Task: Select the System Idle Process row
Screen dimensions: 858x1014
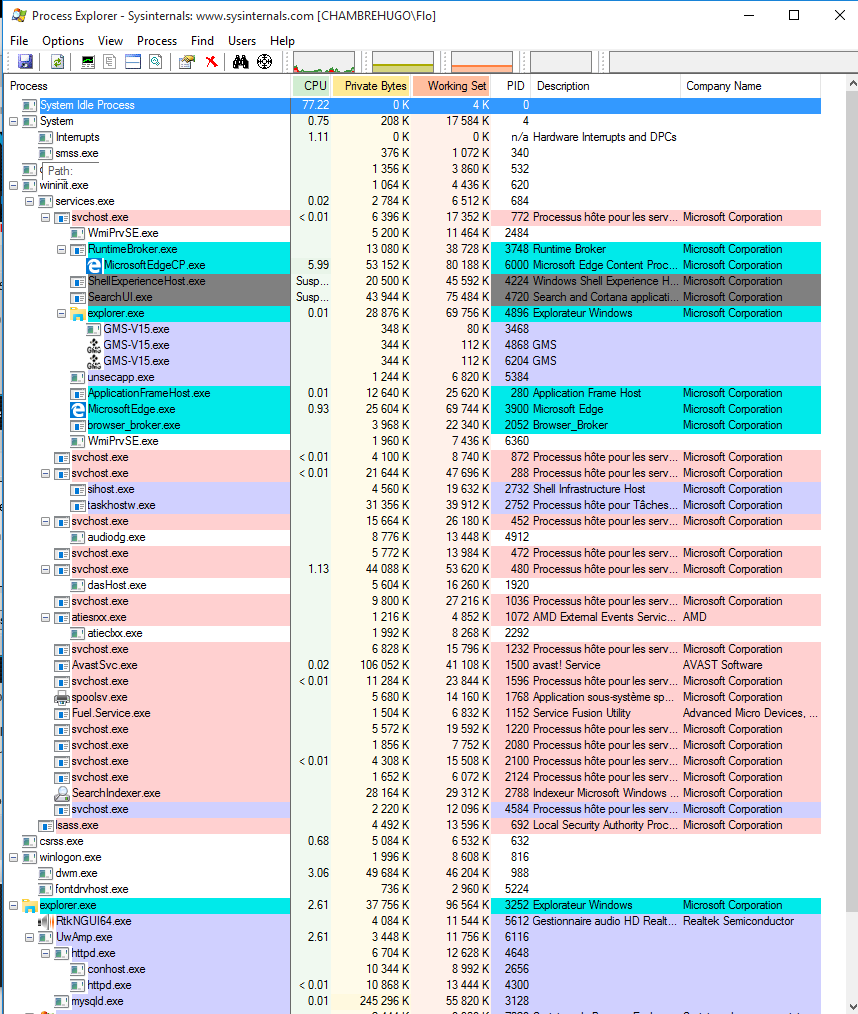Action: click(x=413, y=105)
